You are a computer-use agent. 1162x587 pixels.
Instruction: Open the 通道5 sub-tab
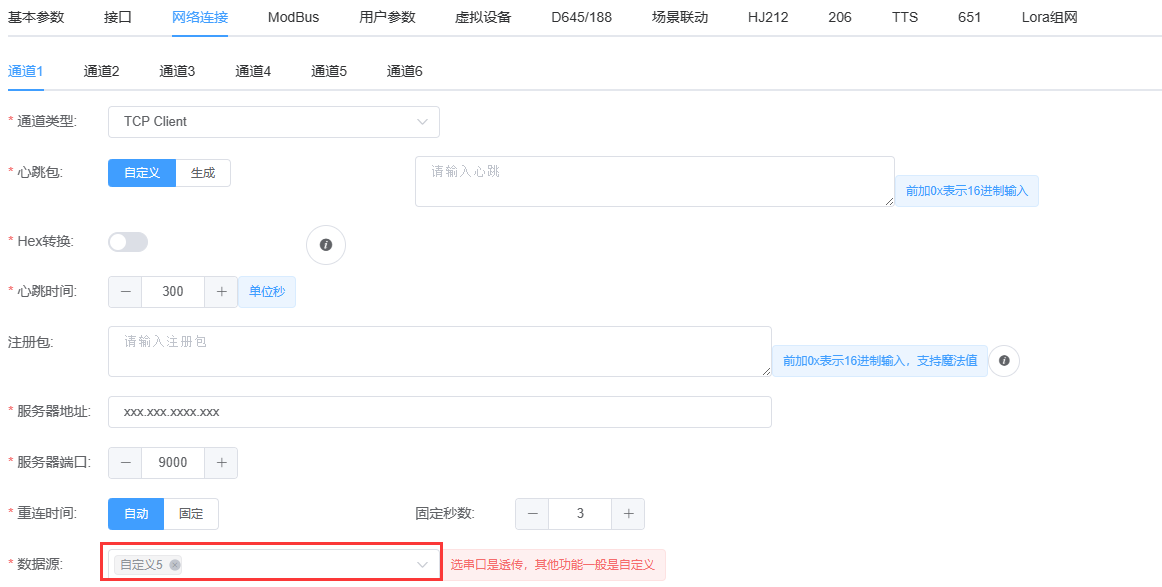pyautogui.click(x=329, y=71)
